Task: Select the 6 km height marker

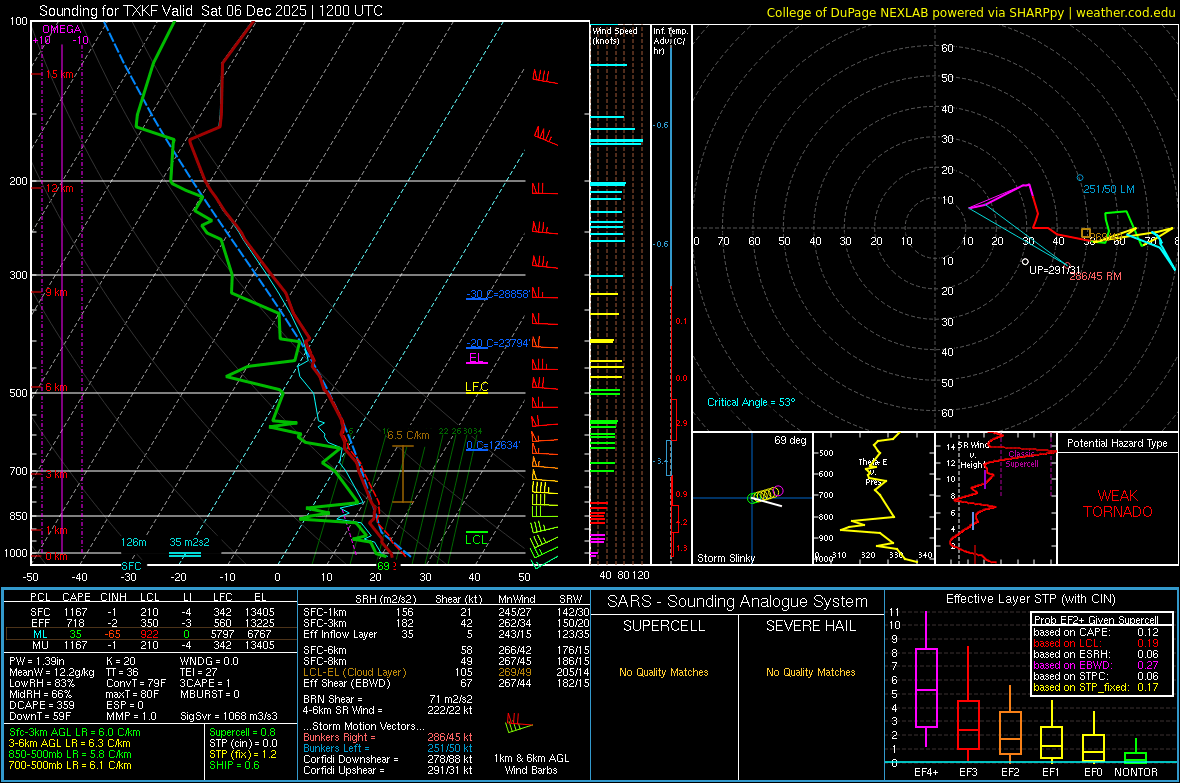Action: [56, 387]
